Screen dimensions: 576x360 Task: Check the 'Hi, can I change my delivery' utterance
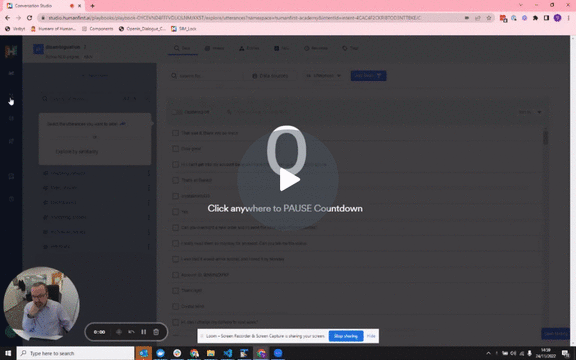click(x=175, y=322)
